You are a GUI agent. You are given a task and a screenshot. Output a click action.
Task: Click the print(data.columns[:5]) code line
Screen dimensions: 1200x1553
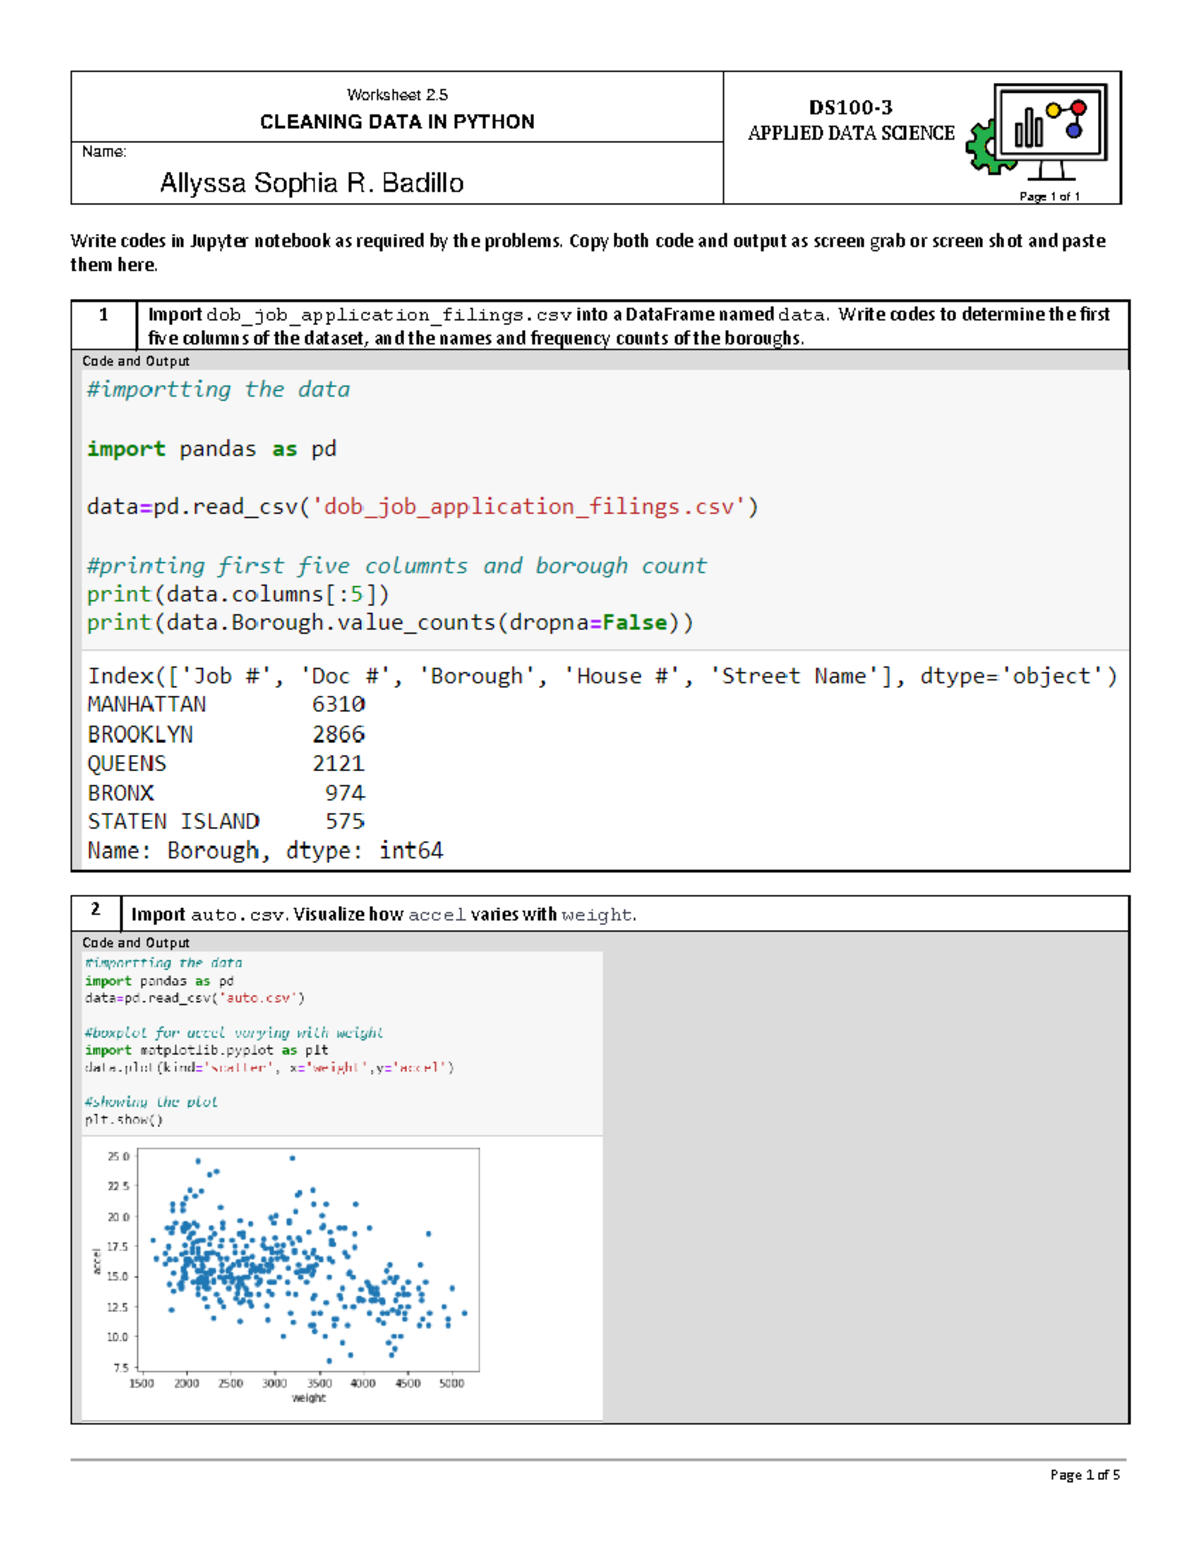coord(237,594)
